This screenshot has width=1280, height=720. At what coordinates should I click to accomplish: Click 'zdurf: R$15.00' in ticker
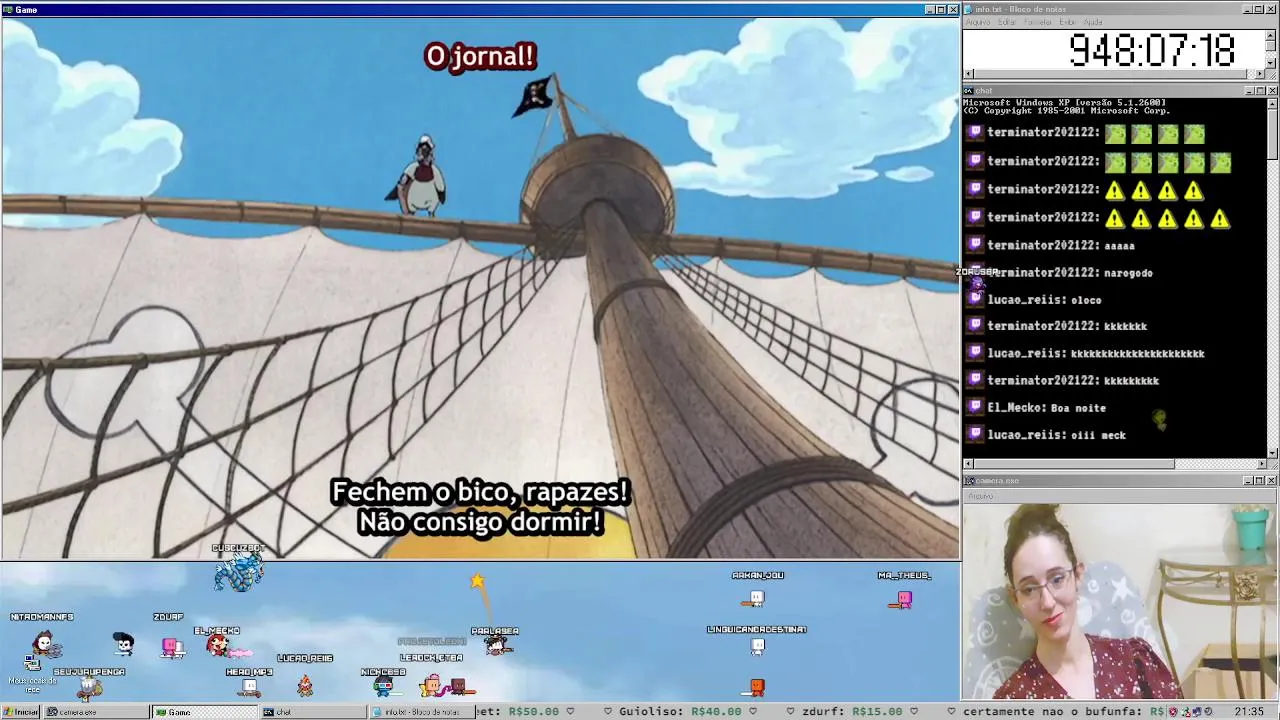click(854, 712)
